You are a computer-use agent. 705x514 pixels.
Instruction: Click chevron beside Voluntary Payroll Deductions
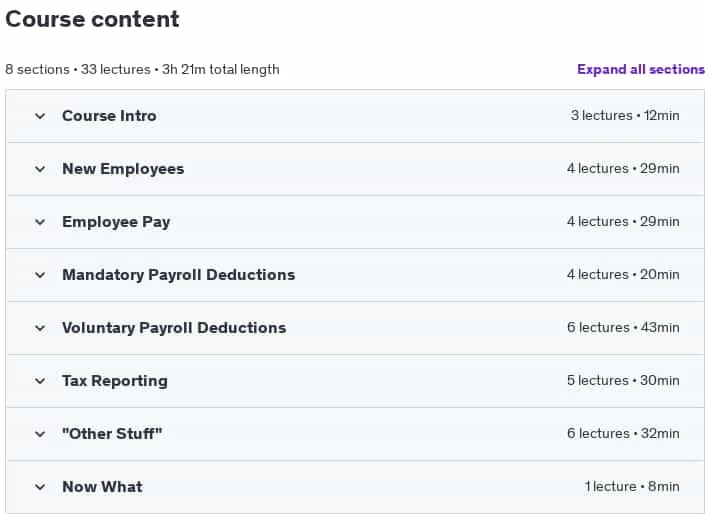click(x=40, y=328)
